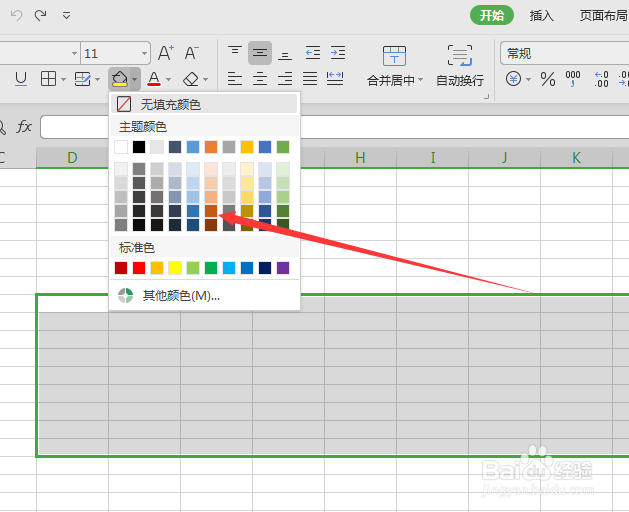Pick white theme color swatch
This screenshot has height=512, width=629.
click(x=121, y=147)
